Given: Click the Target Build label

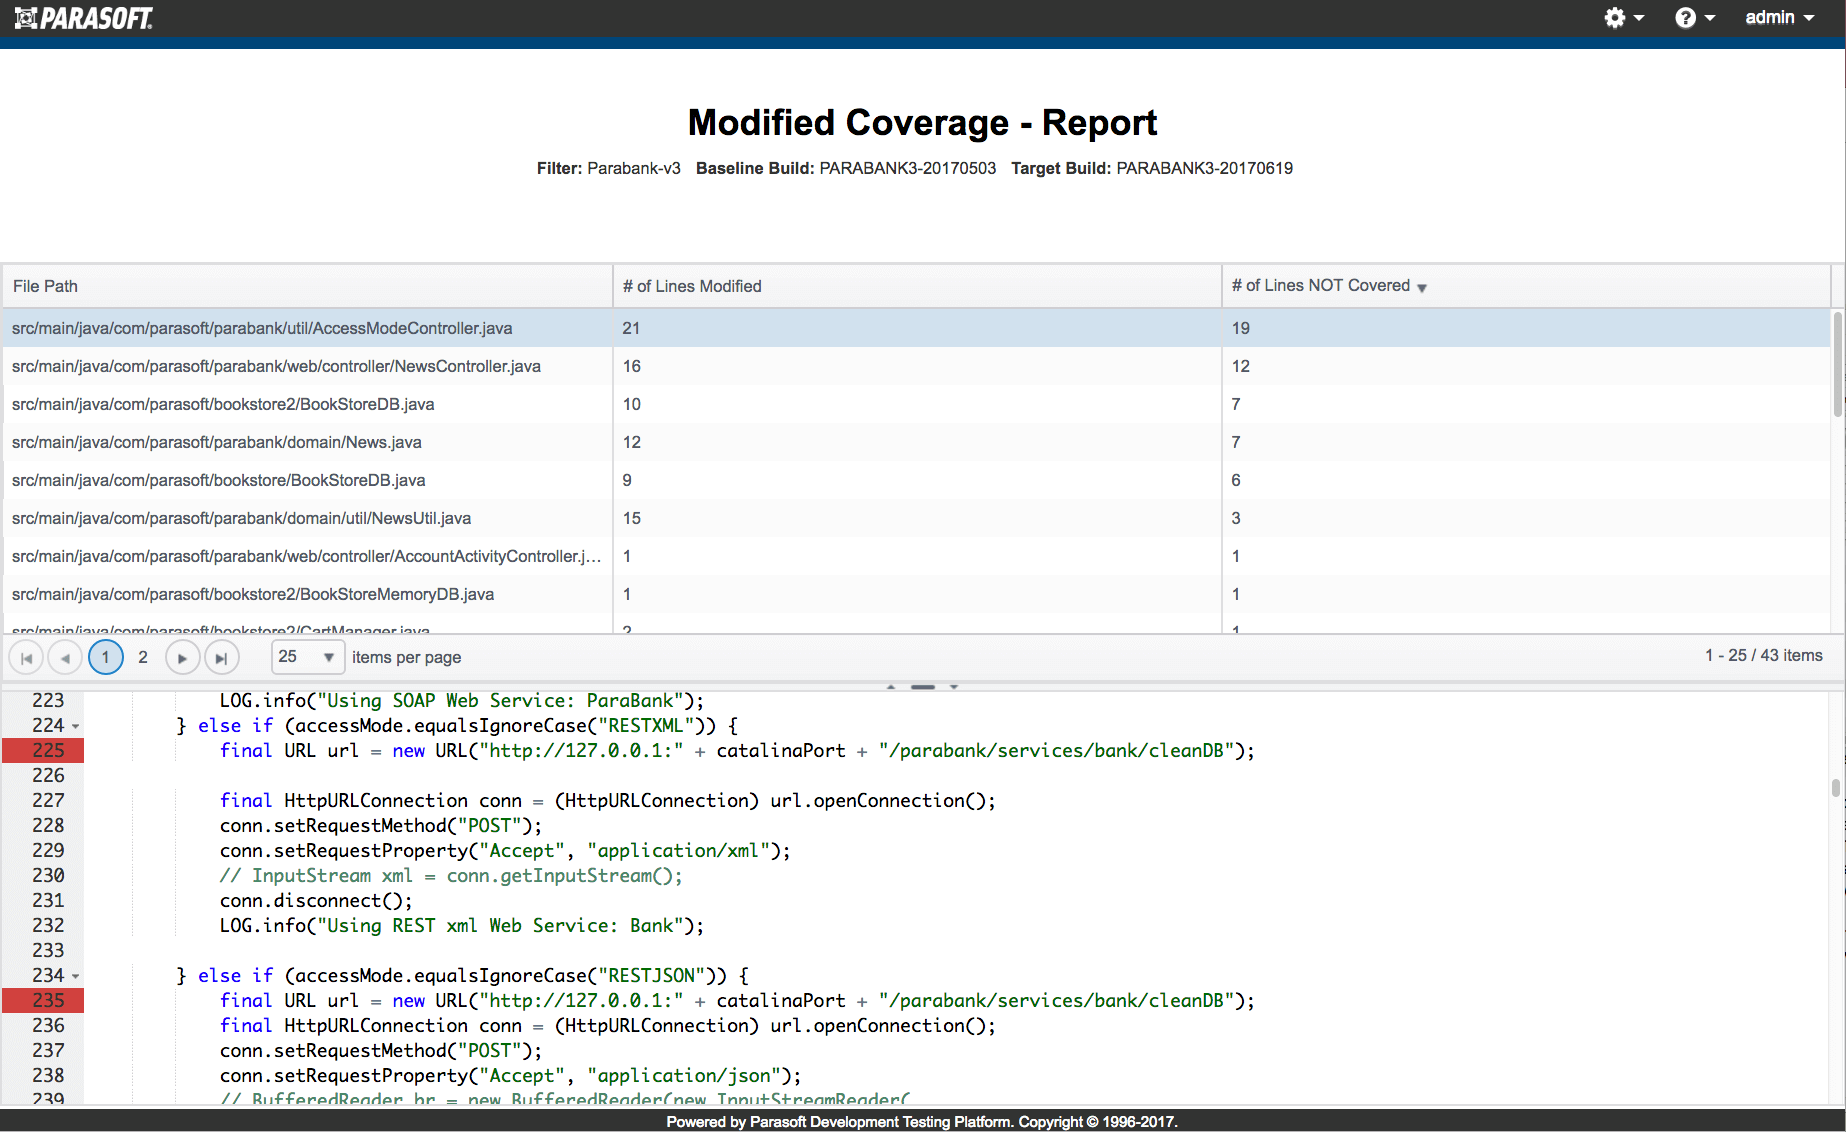Looking at the screenshot, I should (x=1061, y=168).
